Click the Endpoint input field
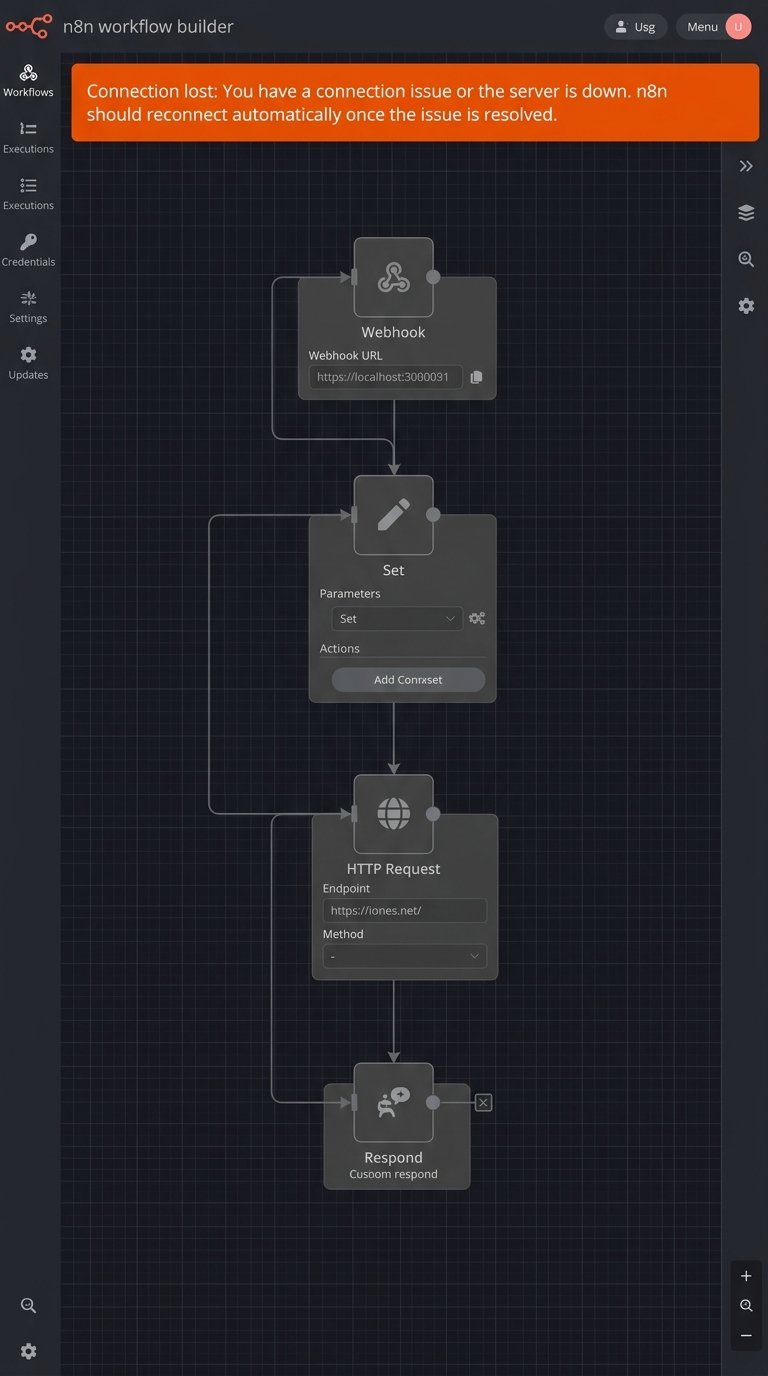This screenshot has height=1376, width=768. 405,910
